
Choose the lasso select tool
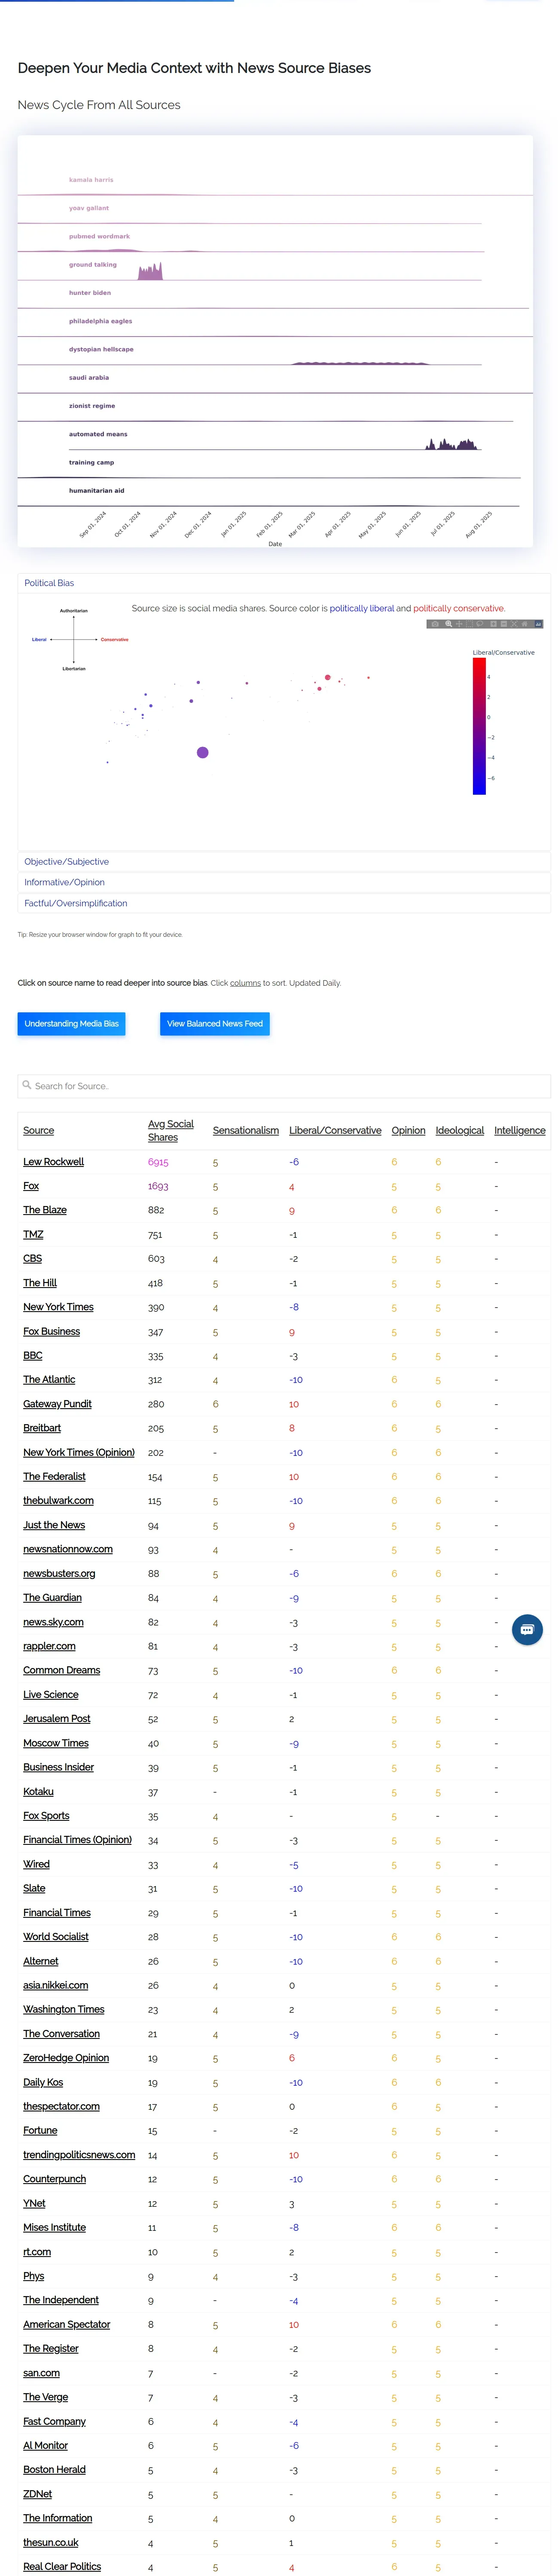point(480,624)
